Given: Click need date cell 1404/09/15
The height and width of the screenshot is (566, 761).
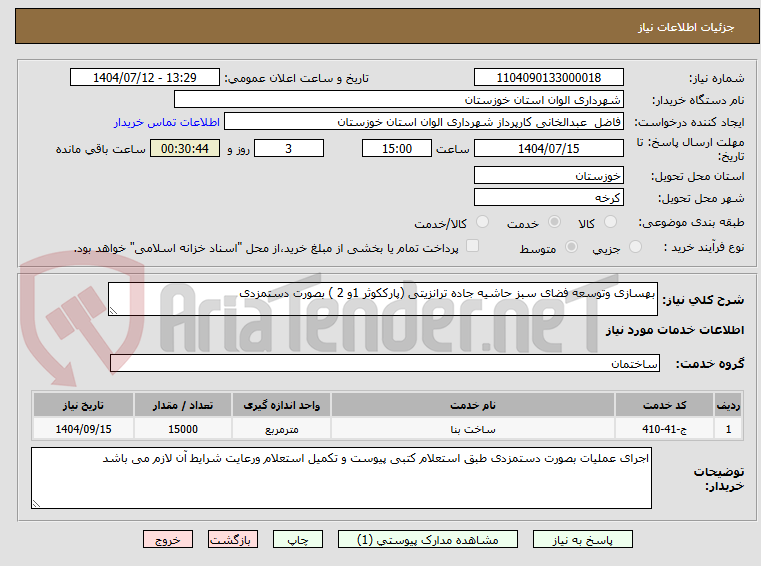Looking at the screenshot, I should click(x=83, y=429).
